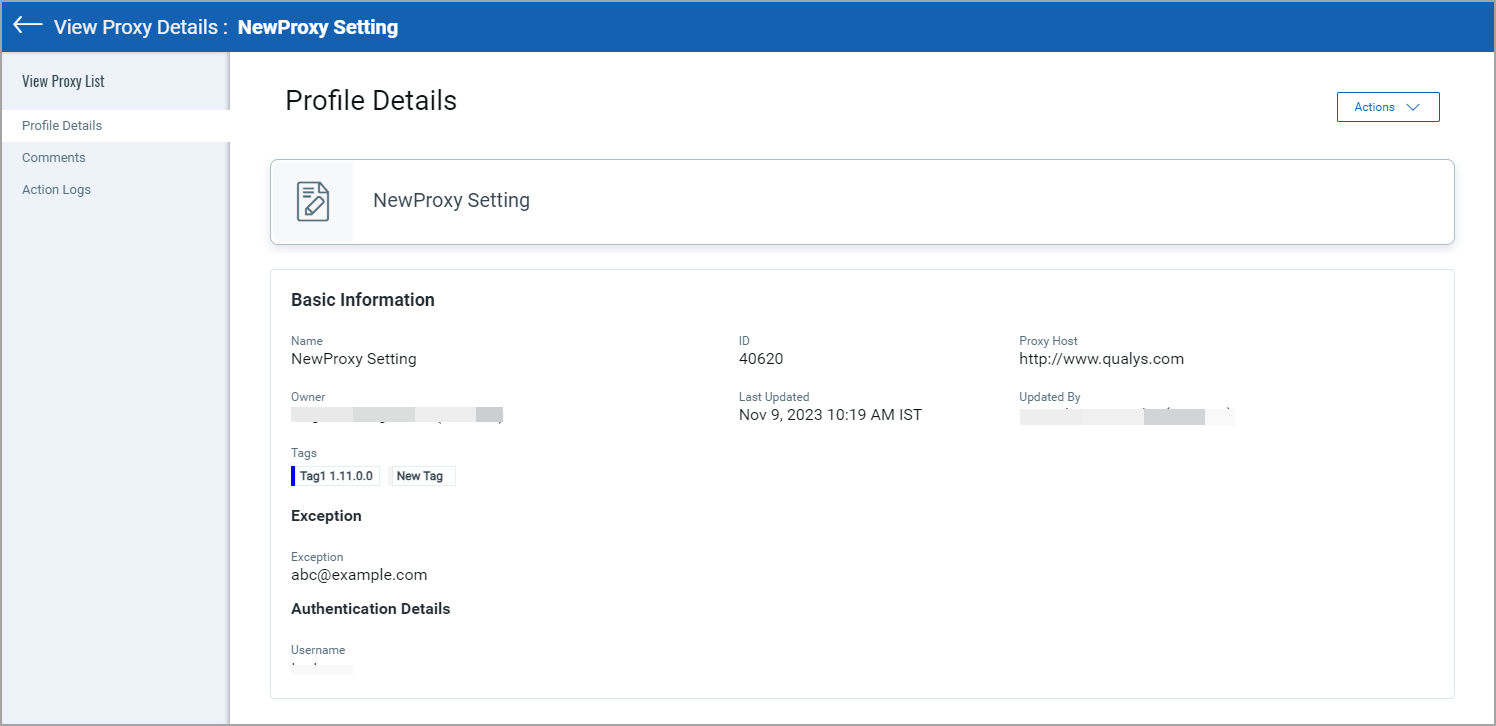The width and height of the screenshot is (1496, 726).
Task: Click the Profile Details page heading
Action: pyautogui.click(x=371, y=101)
